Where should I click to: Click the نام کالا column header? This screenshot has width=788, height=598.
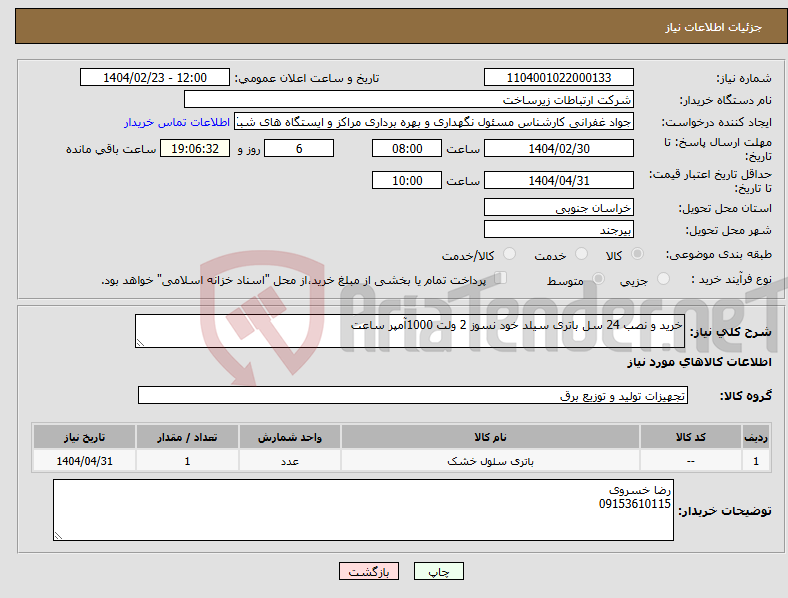(490, 437)
